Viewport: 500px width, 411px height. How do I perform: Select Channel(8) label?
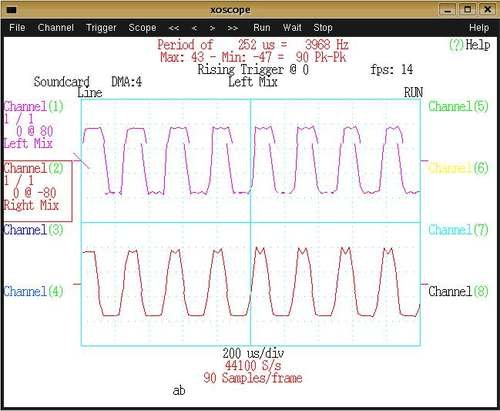(x=458, y=291)
